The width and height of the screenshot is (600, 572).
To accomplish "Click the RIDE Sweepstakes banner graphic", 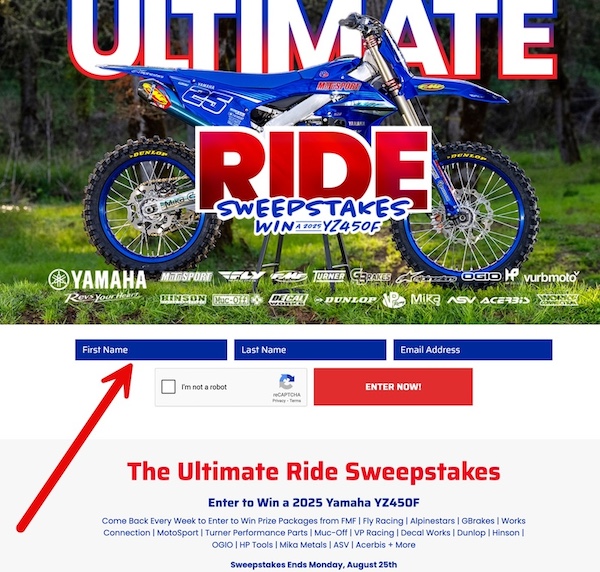I will [314, 180].
